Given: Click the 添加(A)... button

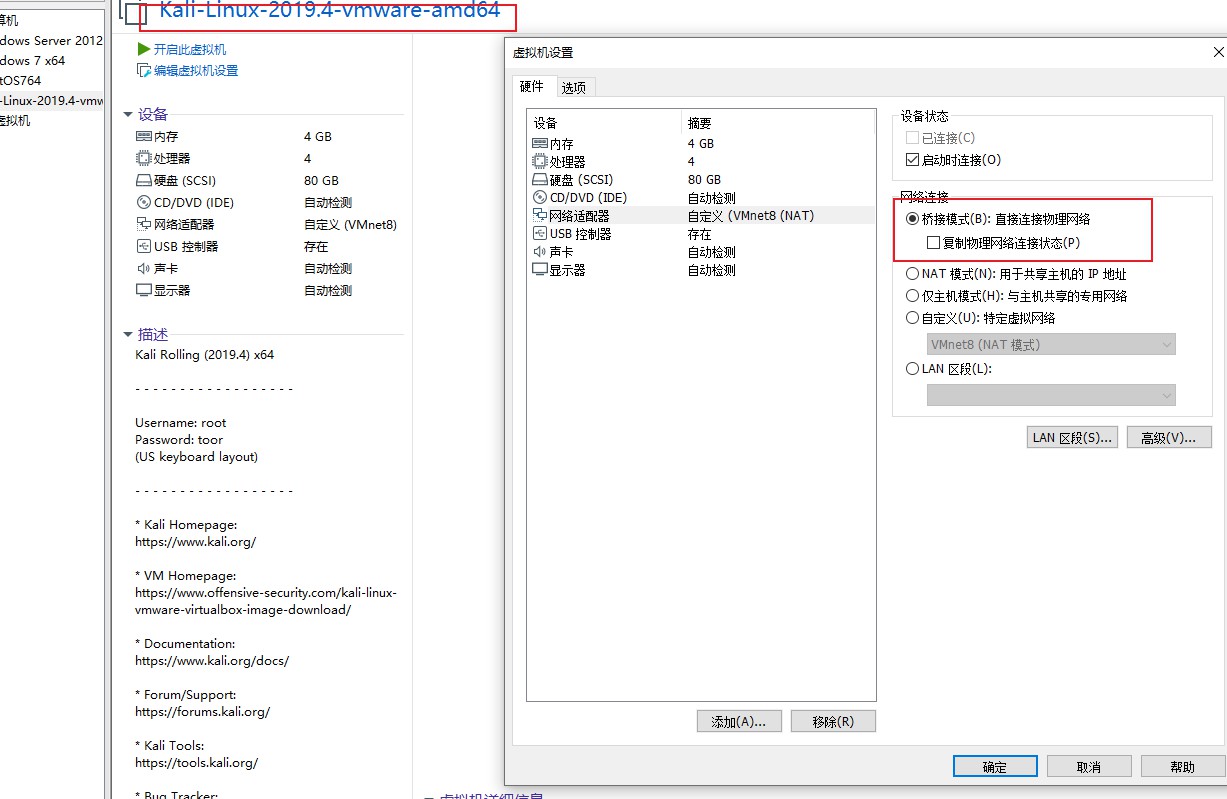Looking at the screenshot, I should (x=739, y=722).
